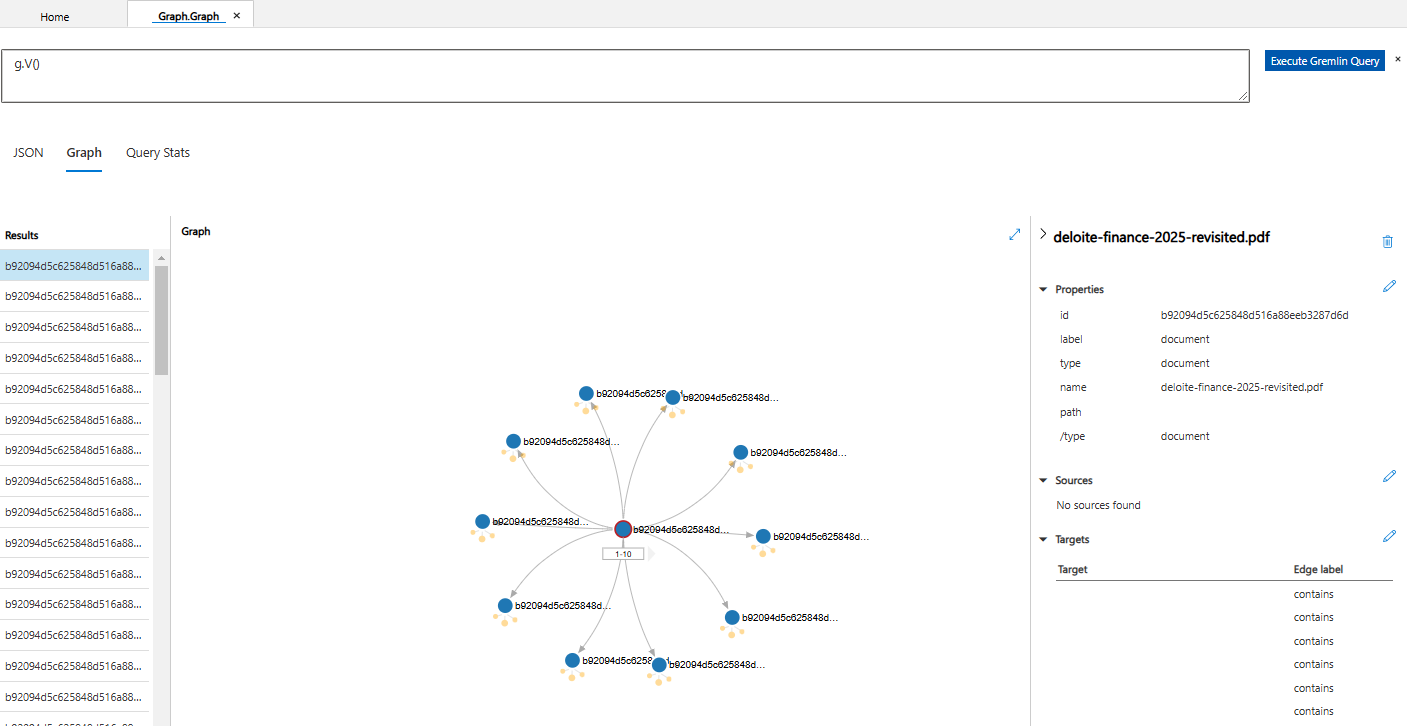Edit the Targets section with pencil icon
This screenshot has width=1407, height=726.
tap(1390, 536)
